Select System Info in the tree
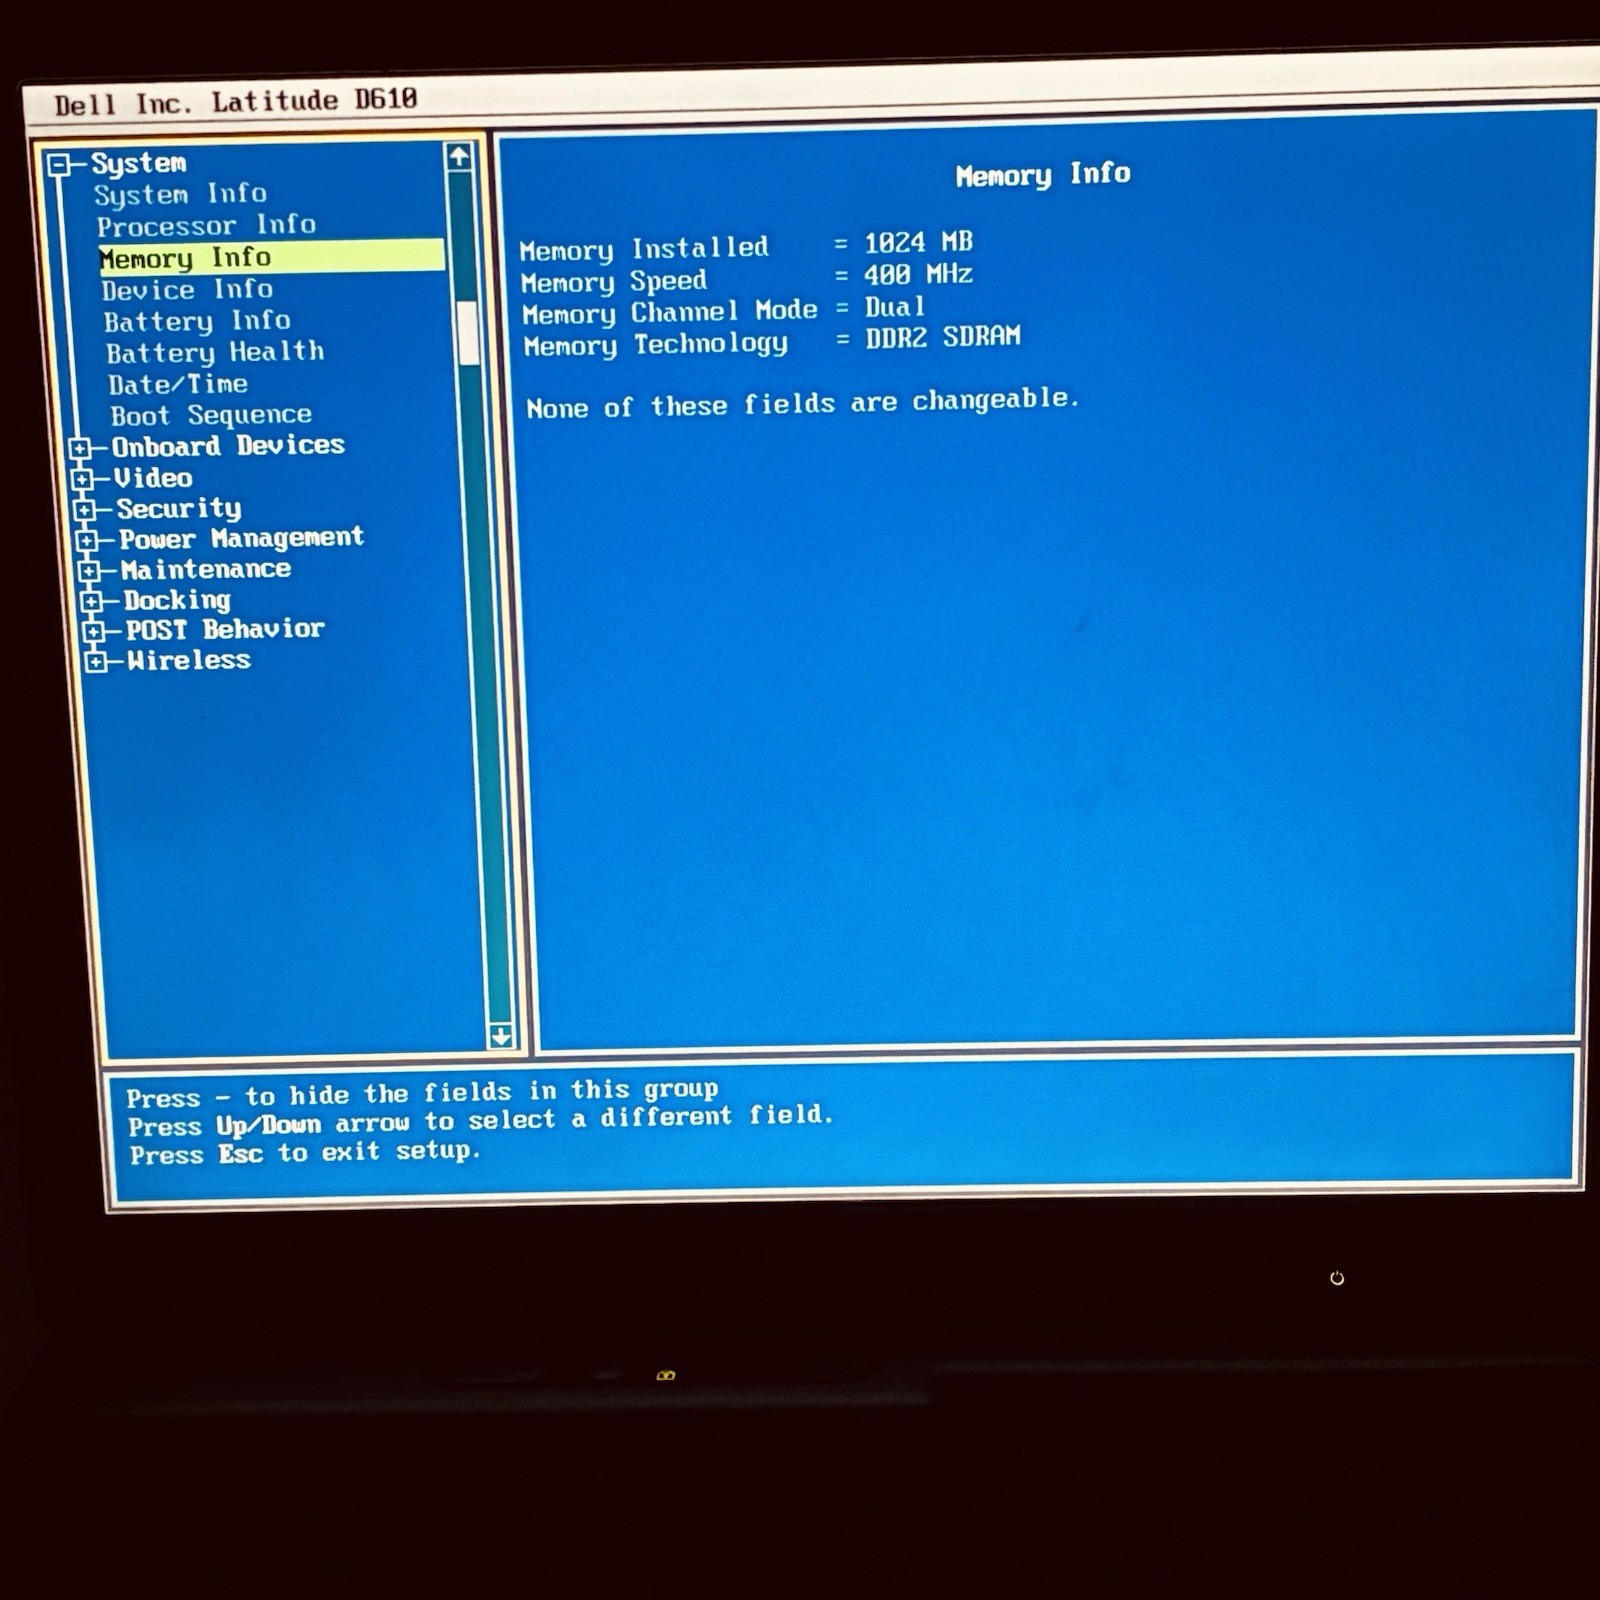This screenshot has width=1600, height=1600. (x=180, y=194)
